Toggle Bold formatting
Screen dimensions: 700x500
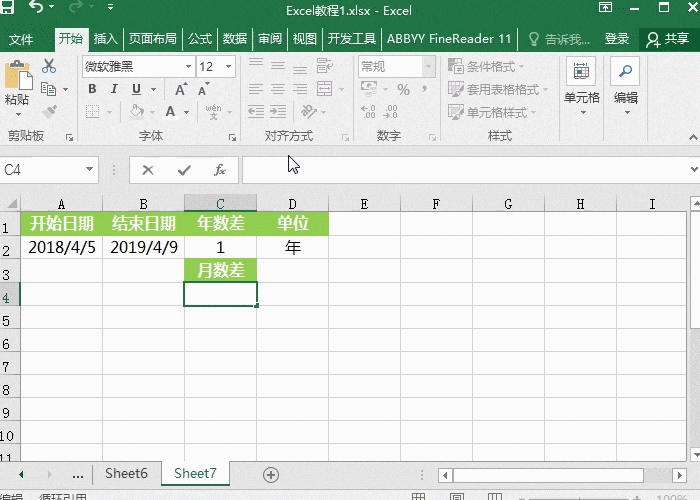[92, 89]
